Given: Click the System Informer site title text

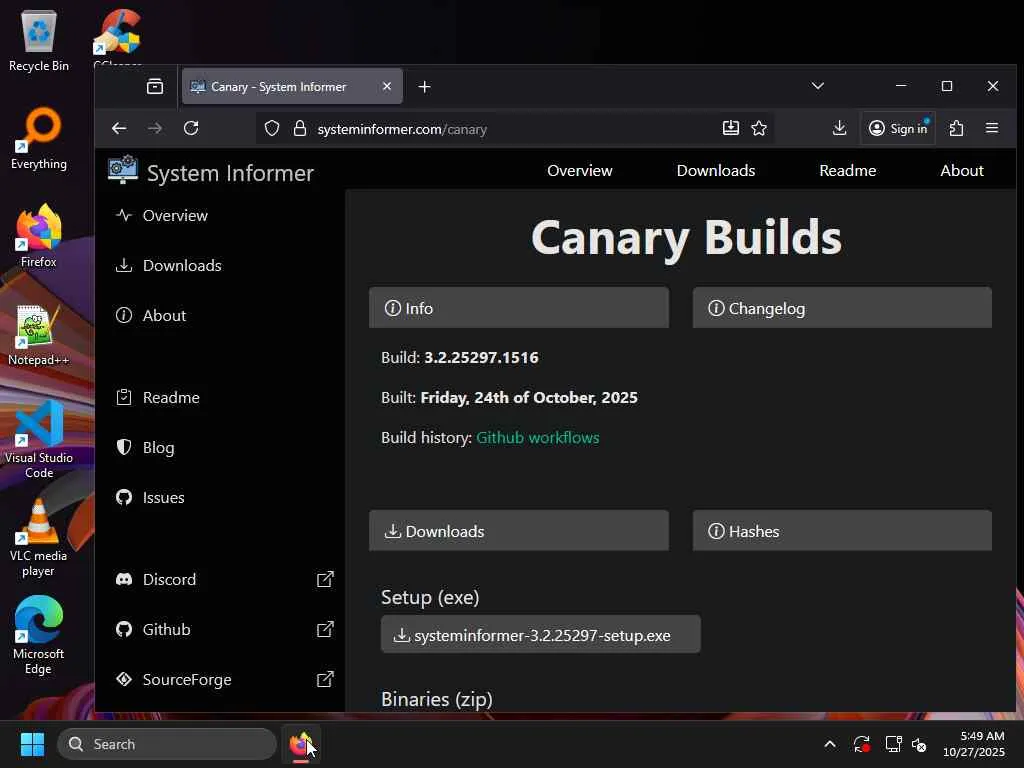Looking at the screenshot, I should pyautogui.click(x=230, y=173).
